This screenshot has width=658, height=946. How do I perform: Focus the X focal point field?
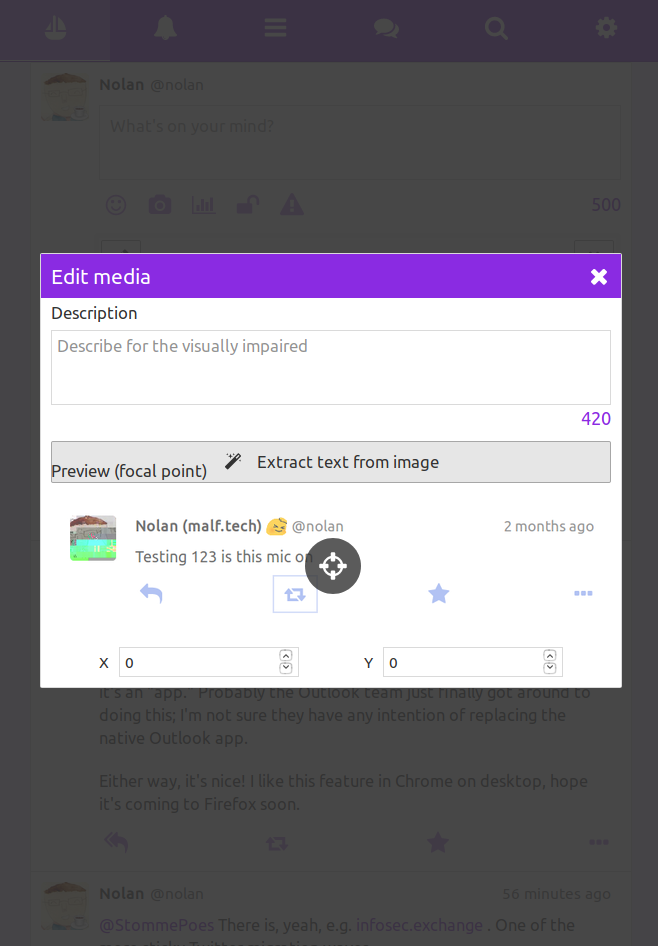(x=209, y=662)
